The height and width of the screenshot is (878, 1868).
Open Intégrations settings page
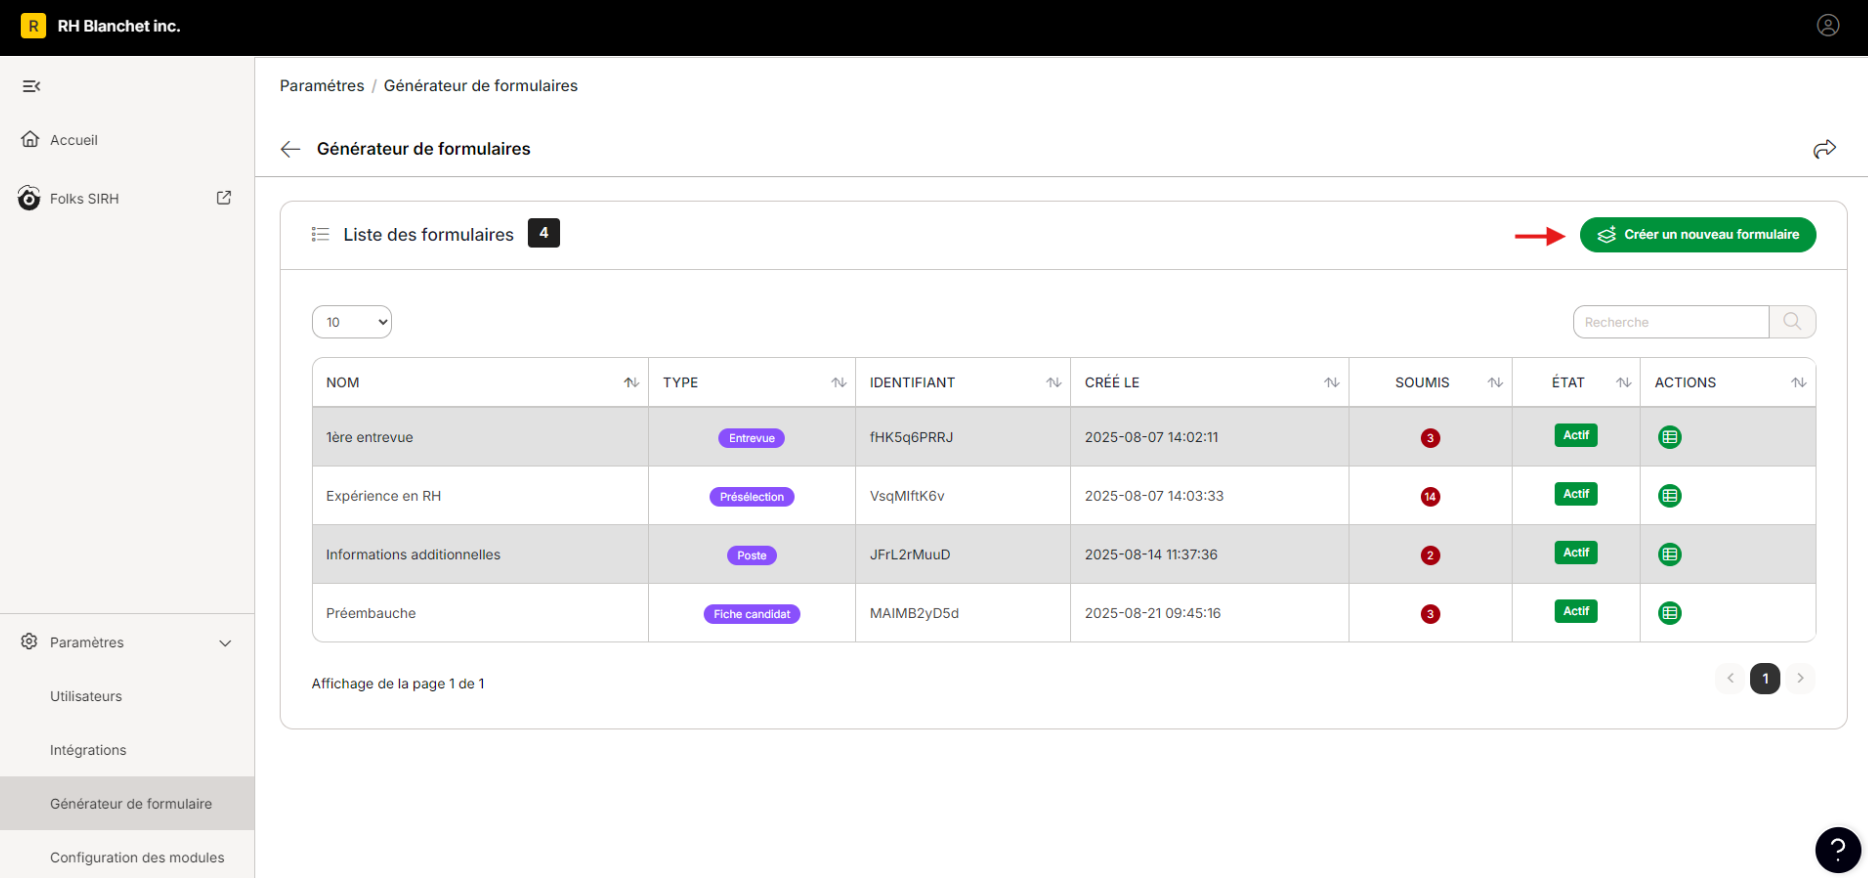[88, 750]
